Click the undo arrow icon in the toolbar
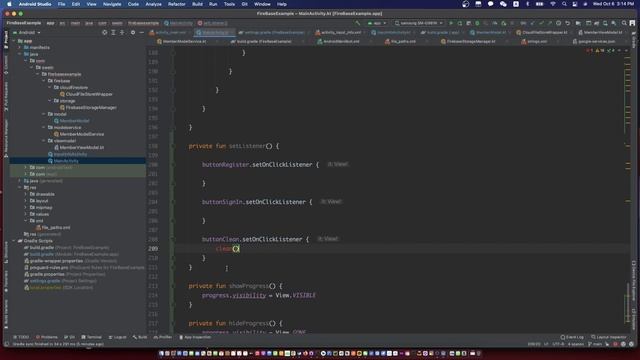640x360 pixels. click(x=567, y=23)
